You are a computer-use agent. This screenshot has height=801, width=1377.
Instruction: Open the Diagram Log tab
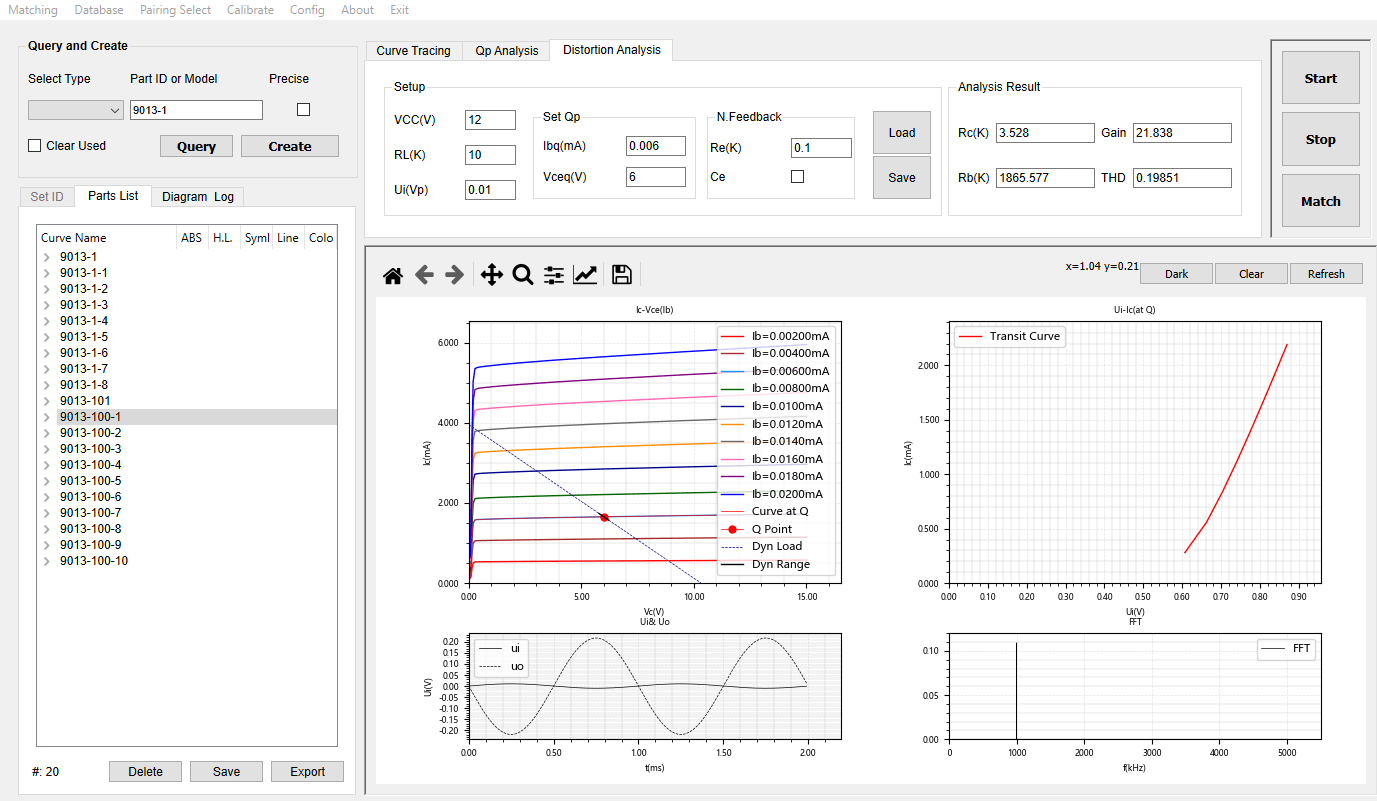tap(197, 197)
